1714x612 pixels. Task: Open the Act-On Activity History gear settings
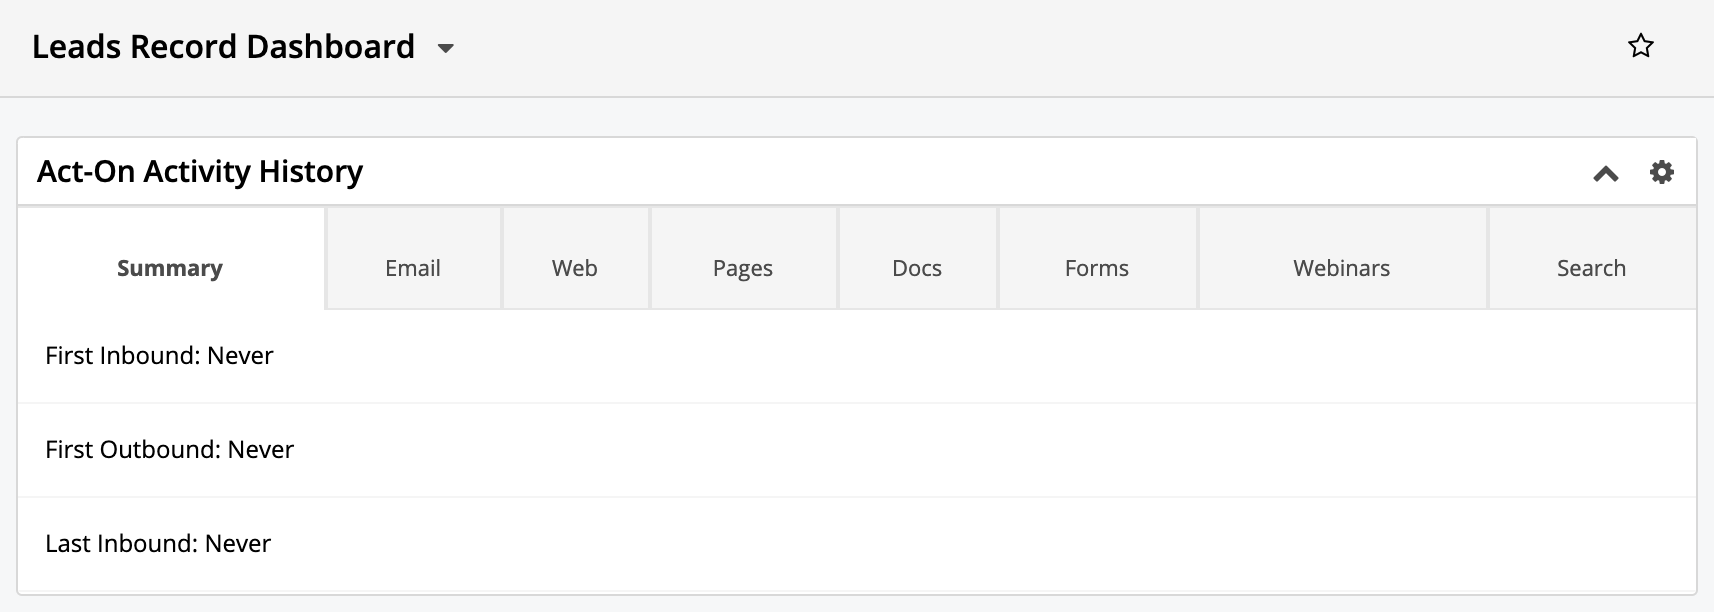point(1661,172)
